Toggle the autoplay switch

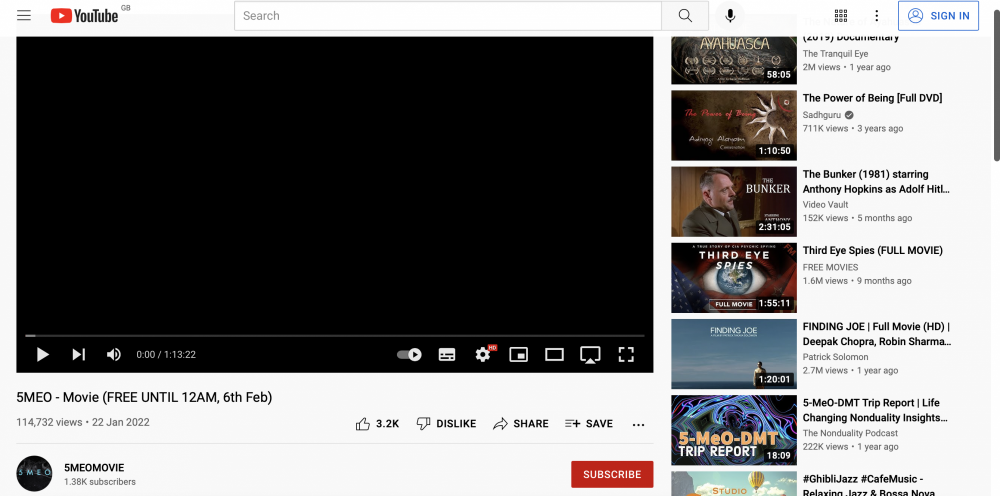409,354
